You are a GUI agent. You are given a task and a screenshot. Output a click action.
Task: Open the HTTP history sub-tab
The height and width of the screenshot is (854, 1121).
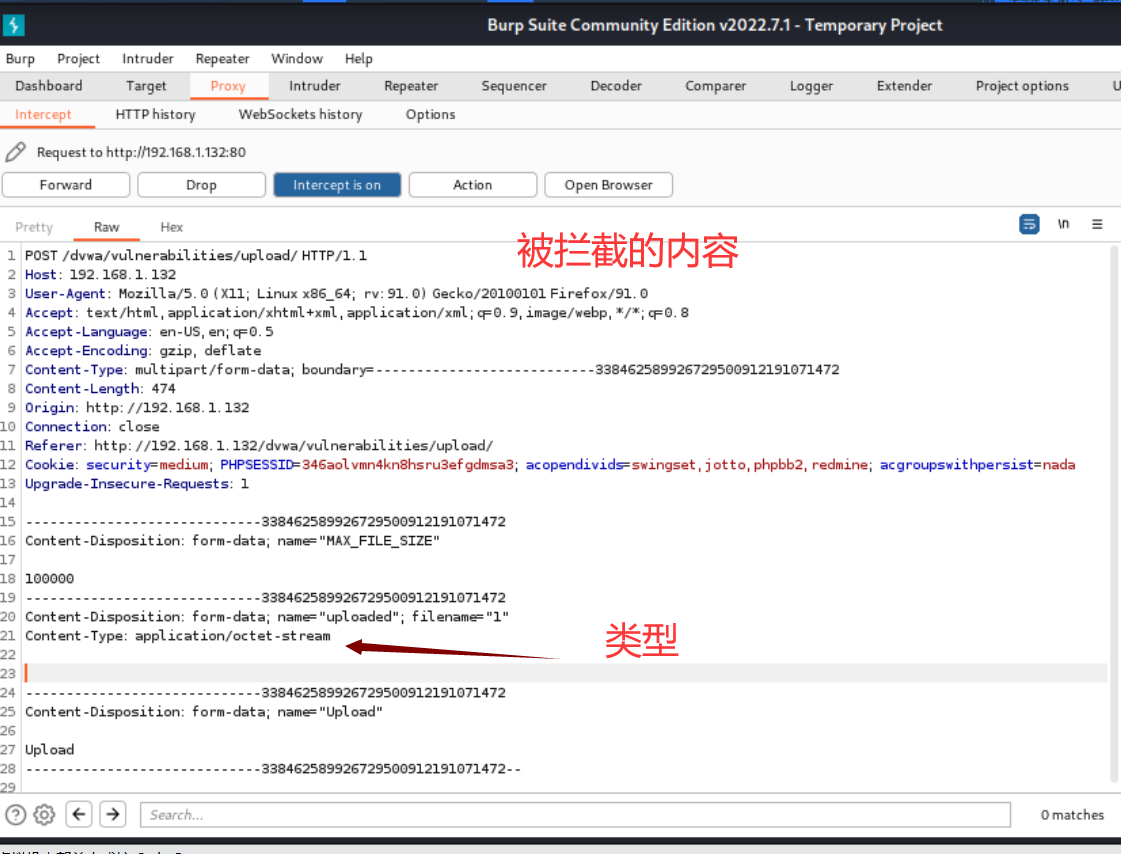click(155, 114)
